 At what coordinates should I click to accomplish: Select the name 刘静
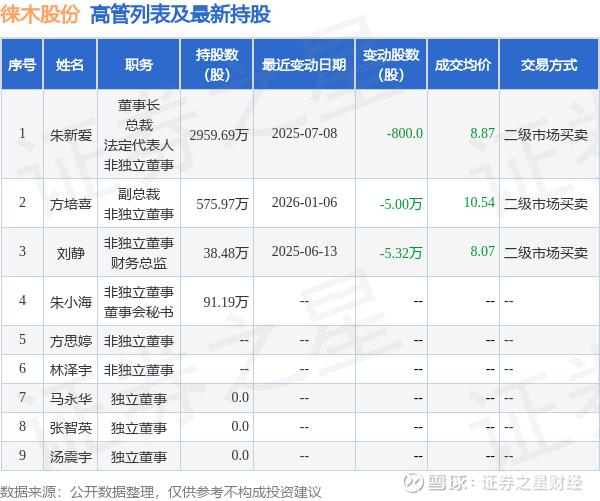(71, 253)
